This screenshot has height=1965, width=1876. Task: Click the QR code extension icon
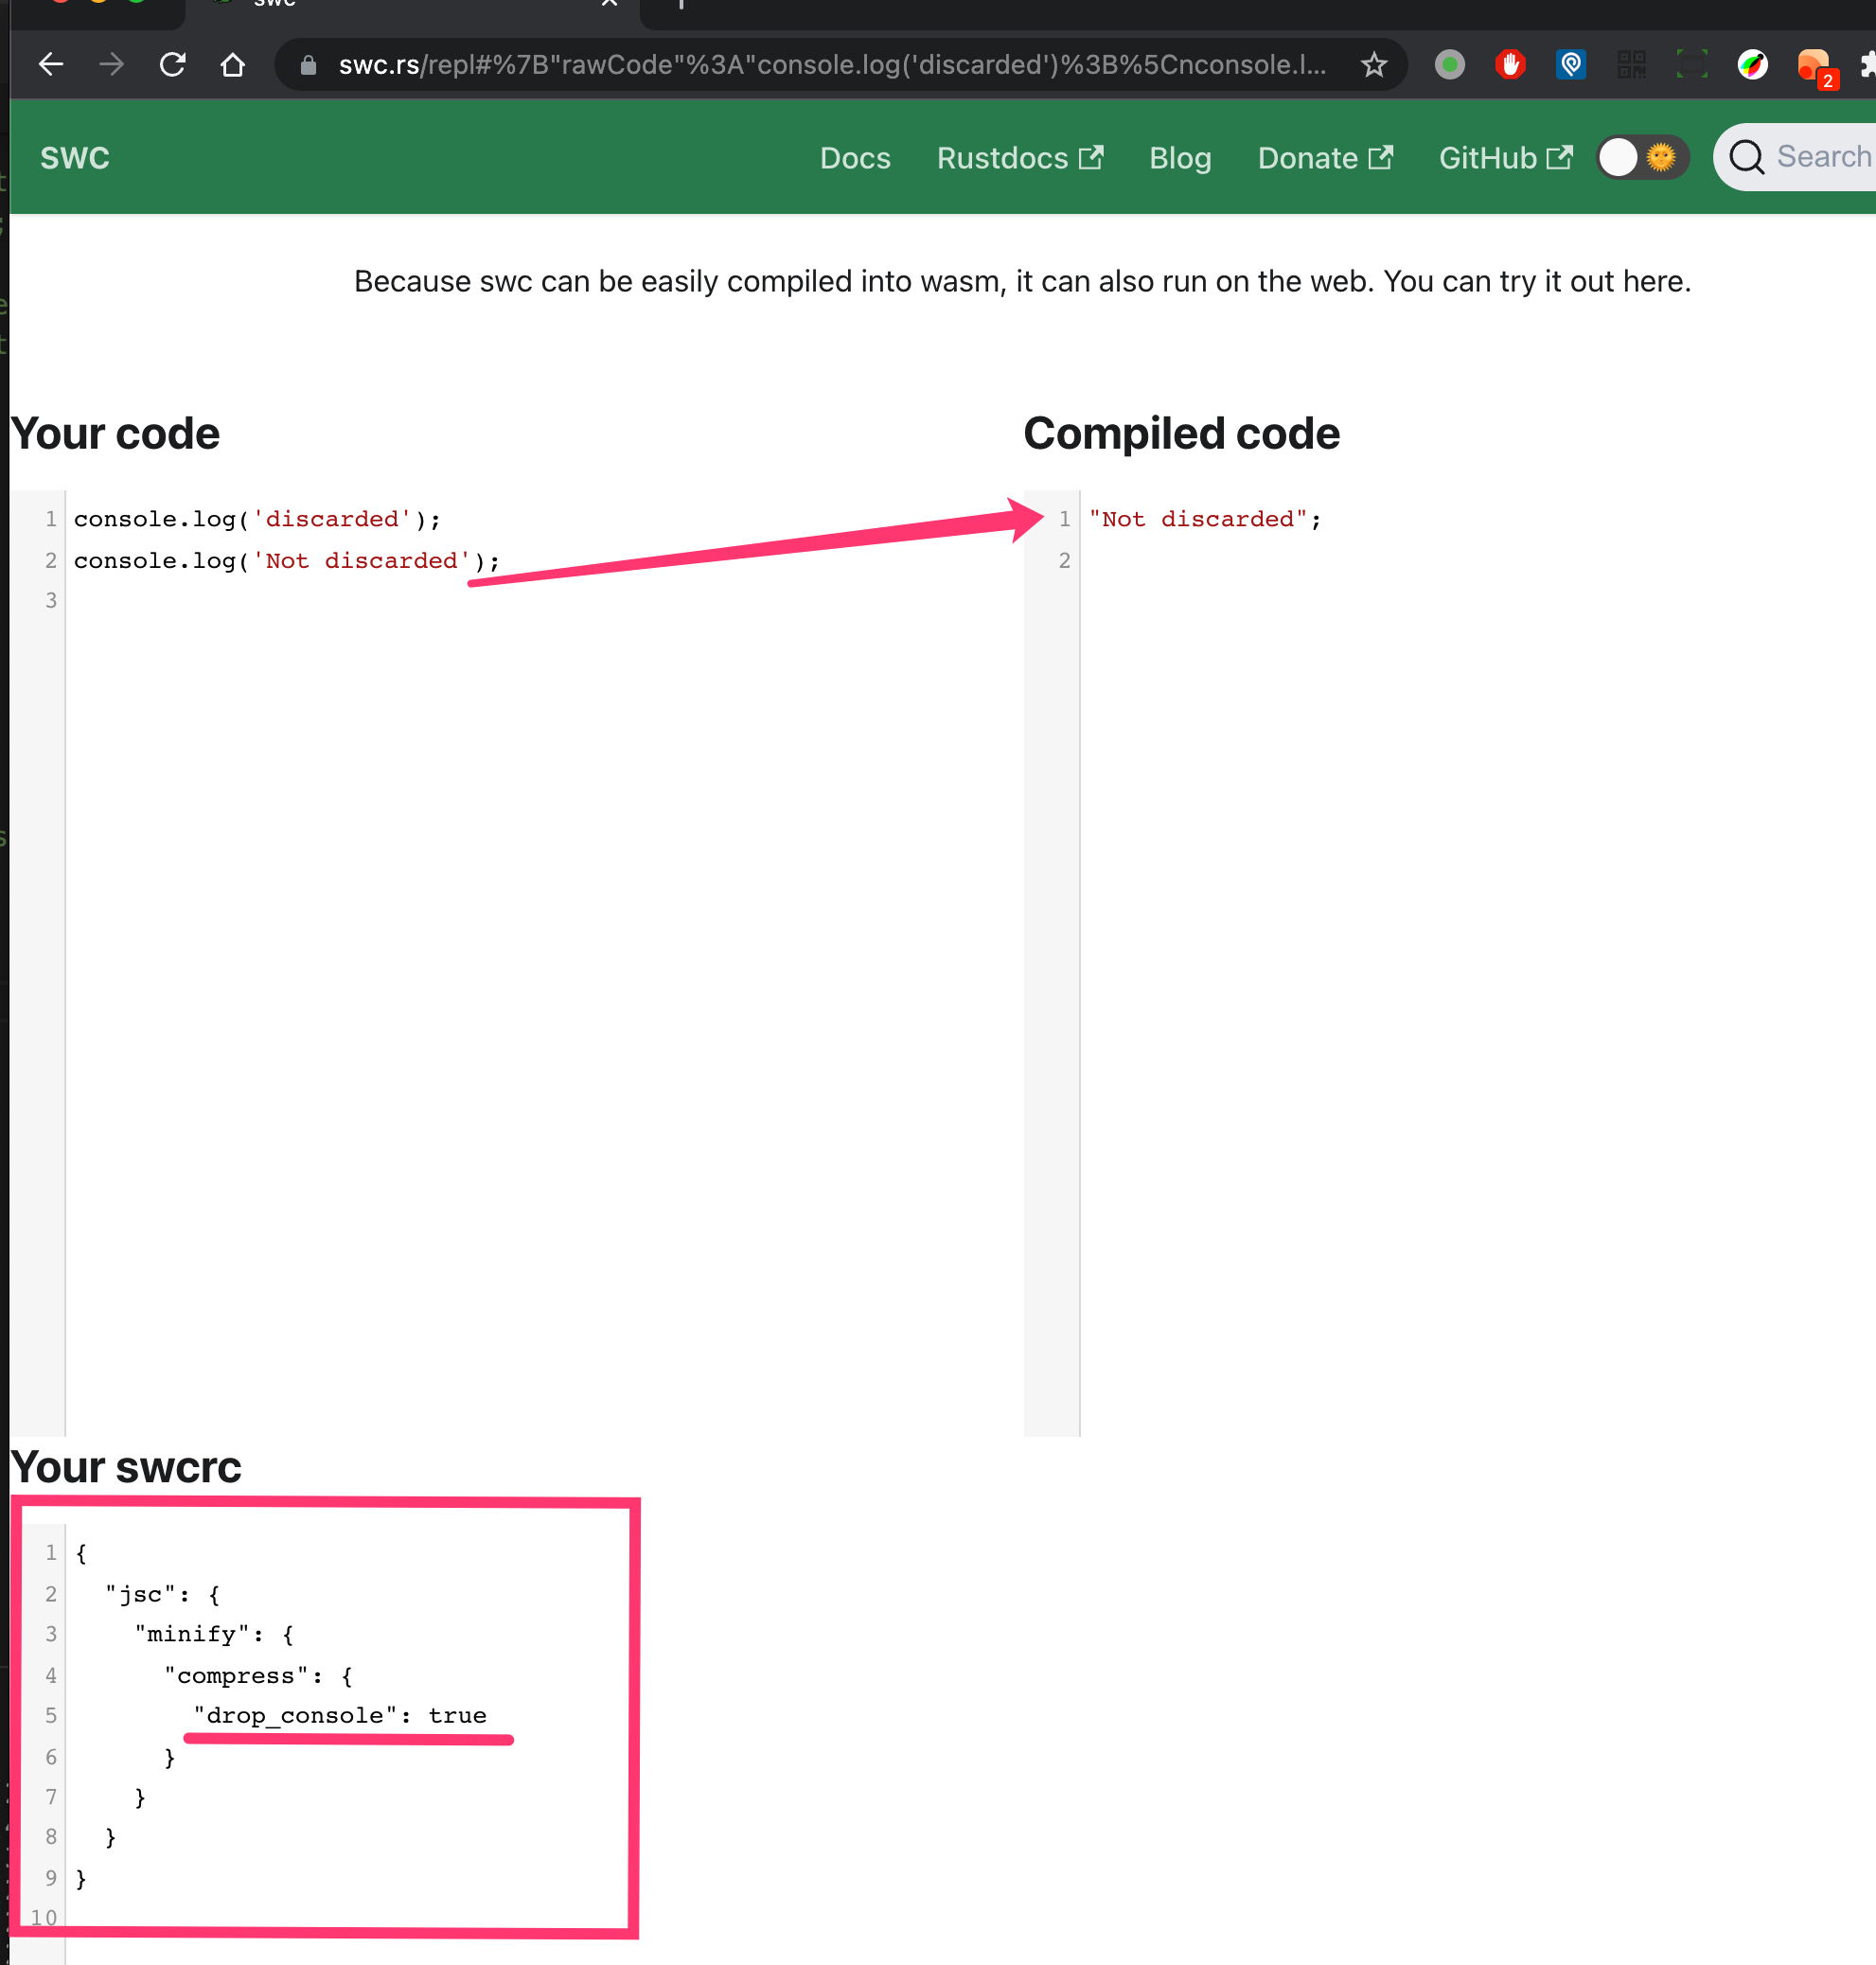[x=1631, y=65]
